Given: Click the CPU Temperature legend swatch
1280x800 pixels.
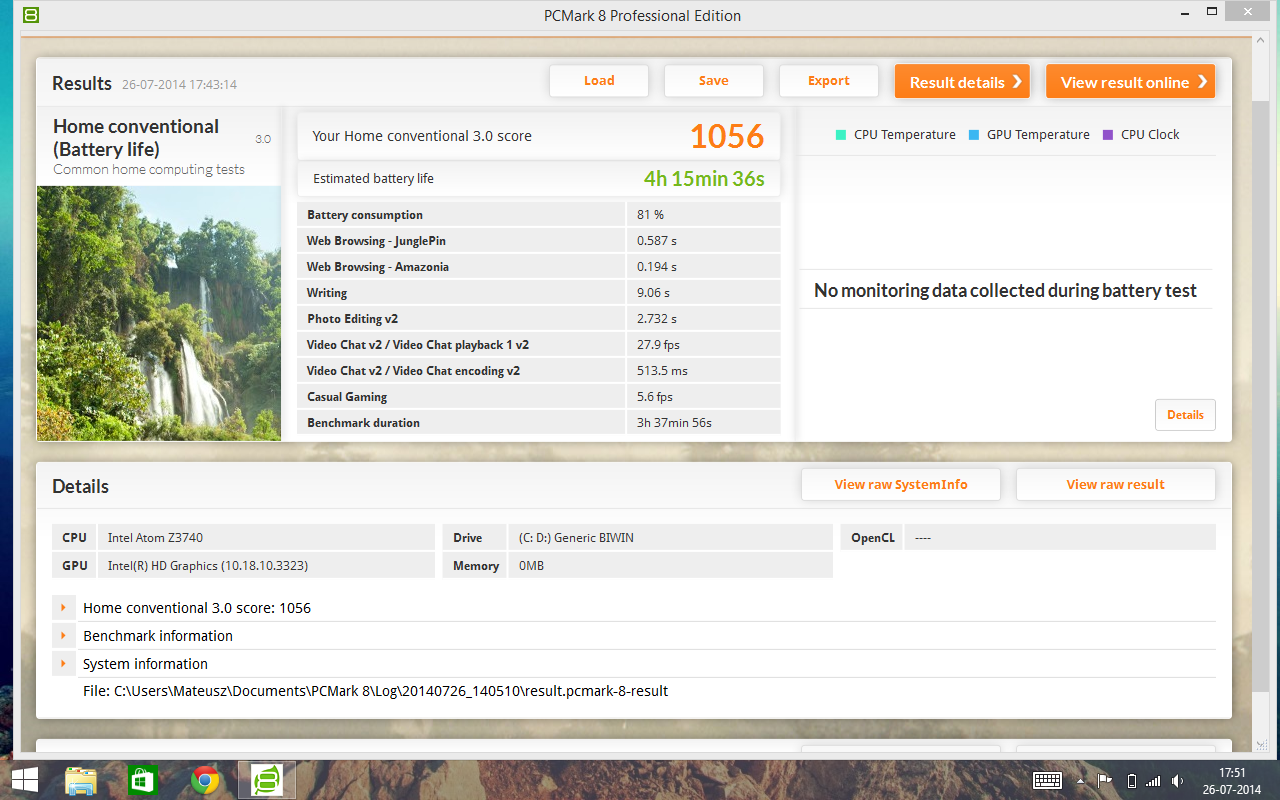Looking at the screenshot, I should tap(841, 135).
